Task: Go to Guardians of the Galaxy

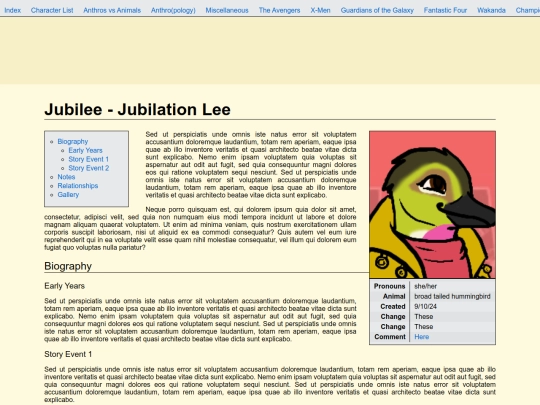Action: (377, 10)
